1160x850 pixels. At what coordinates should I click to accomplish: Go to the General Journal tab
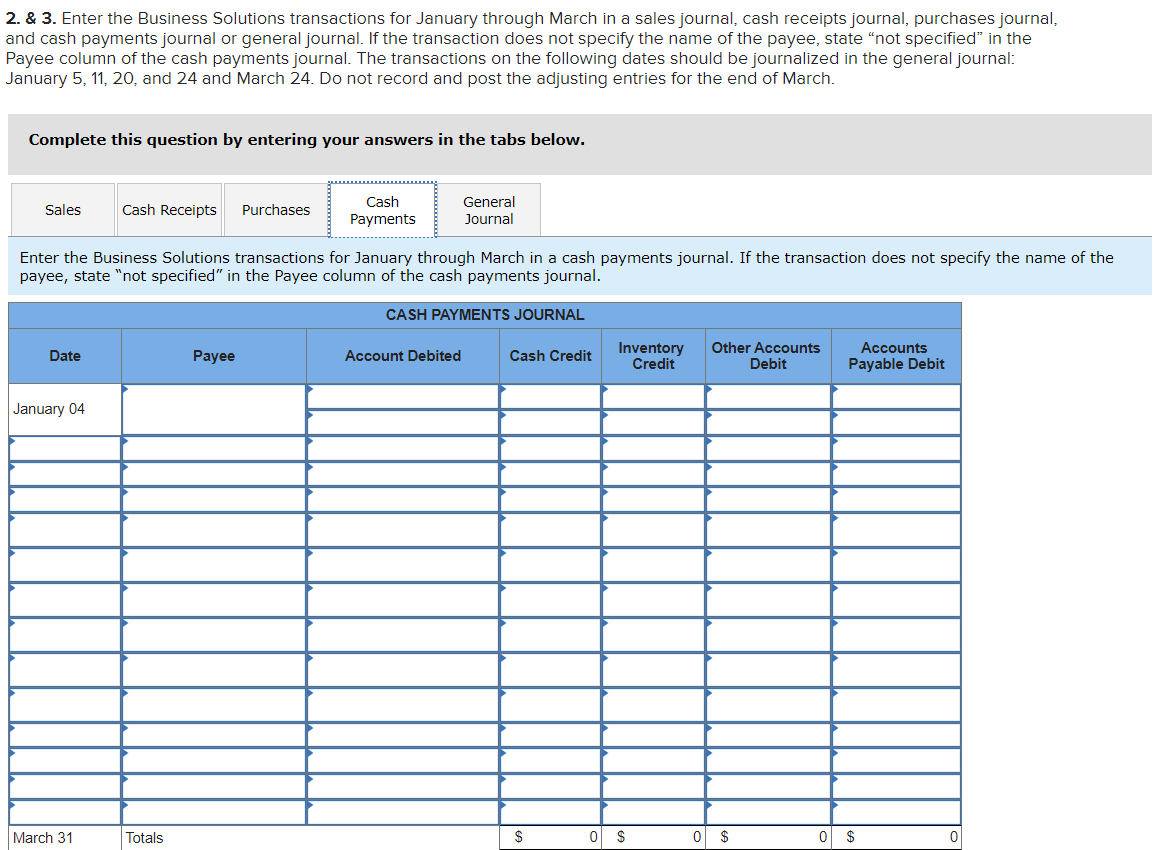pyautogui.click(x=489, y=210)
